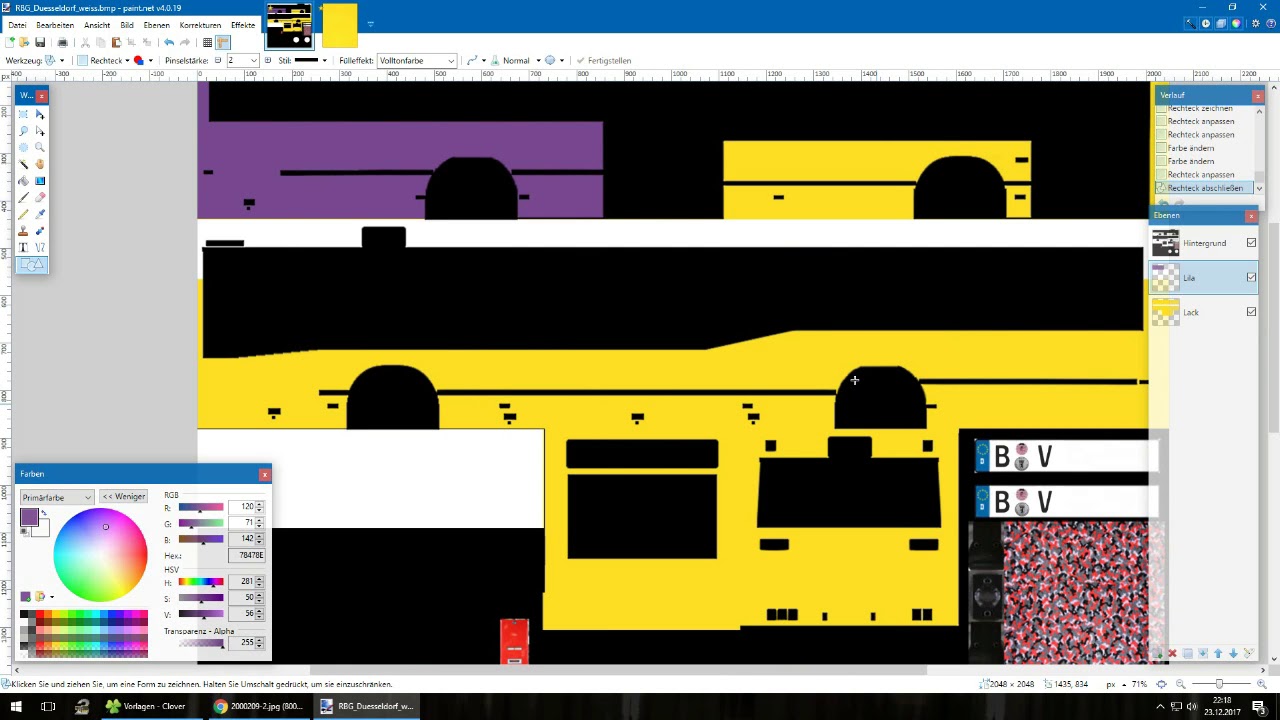The height and width of the screenshot is (720, 1280).
Task: Toggle visibility of Lack layer
Action: tap(1251, 312)
